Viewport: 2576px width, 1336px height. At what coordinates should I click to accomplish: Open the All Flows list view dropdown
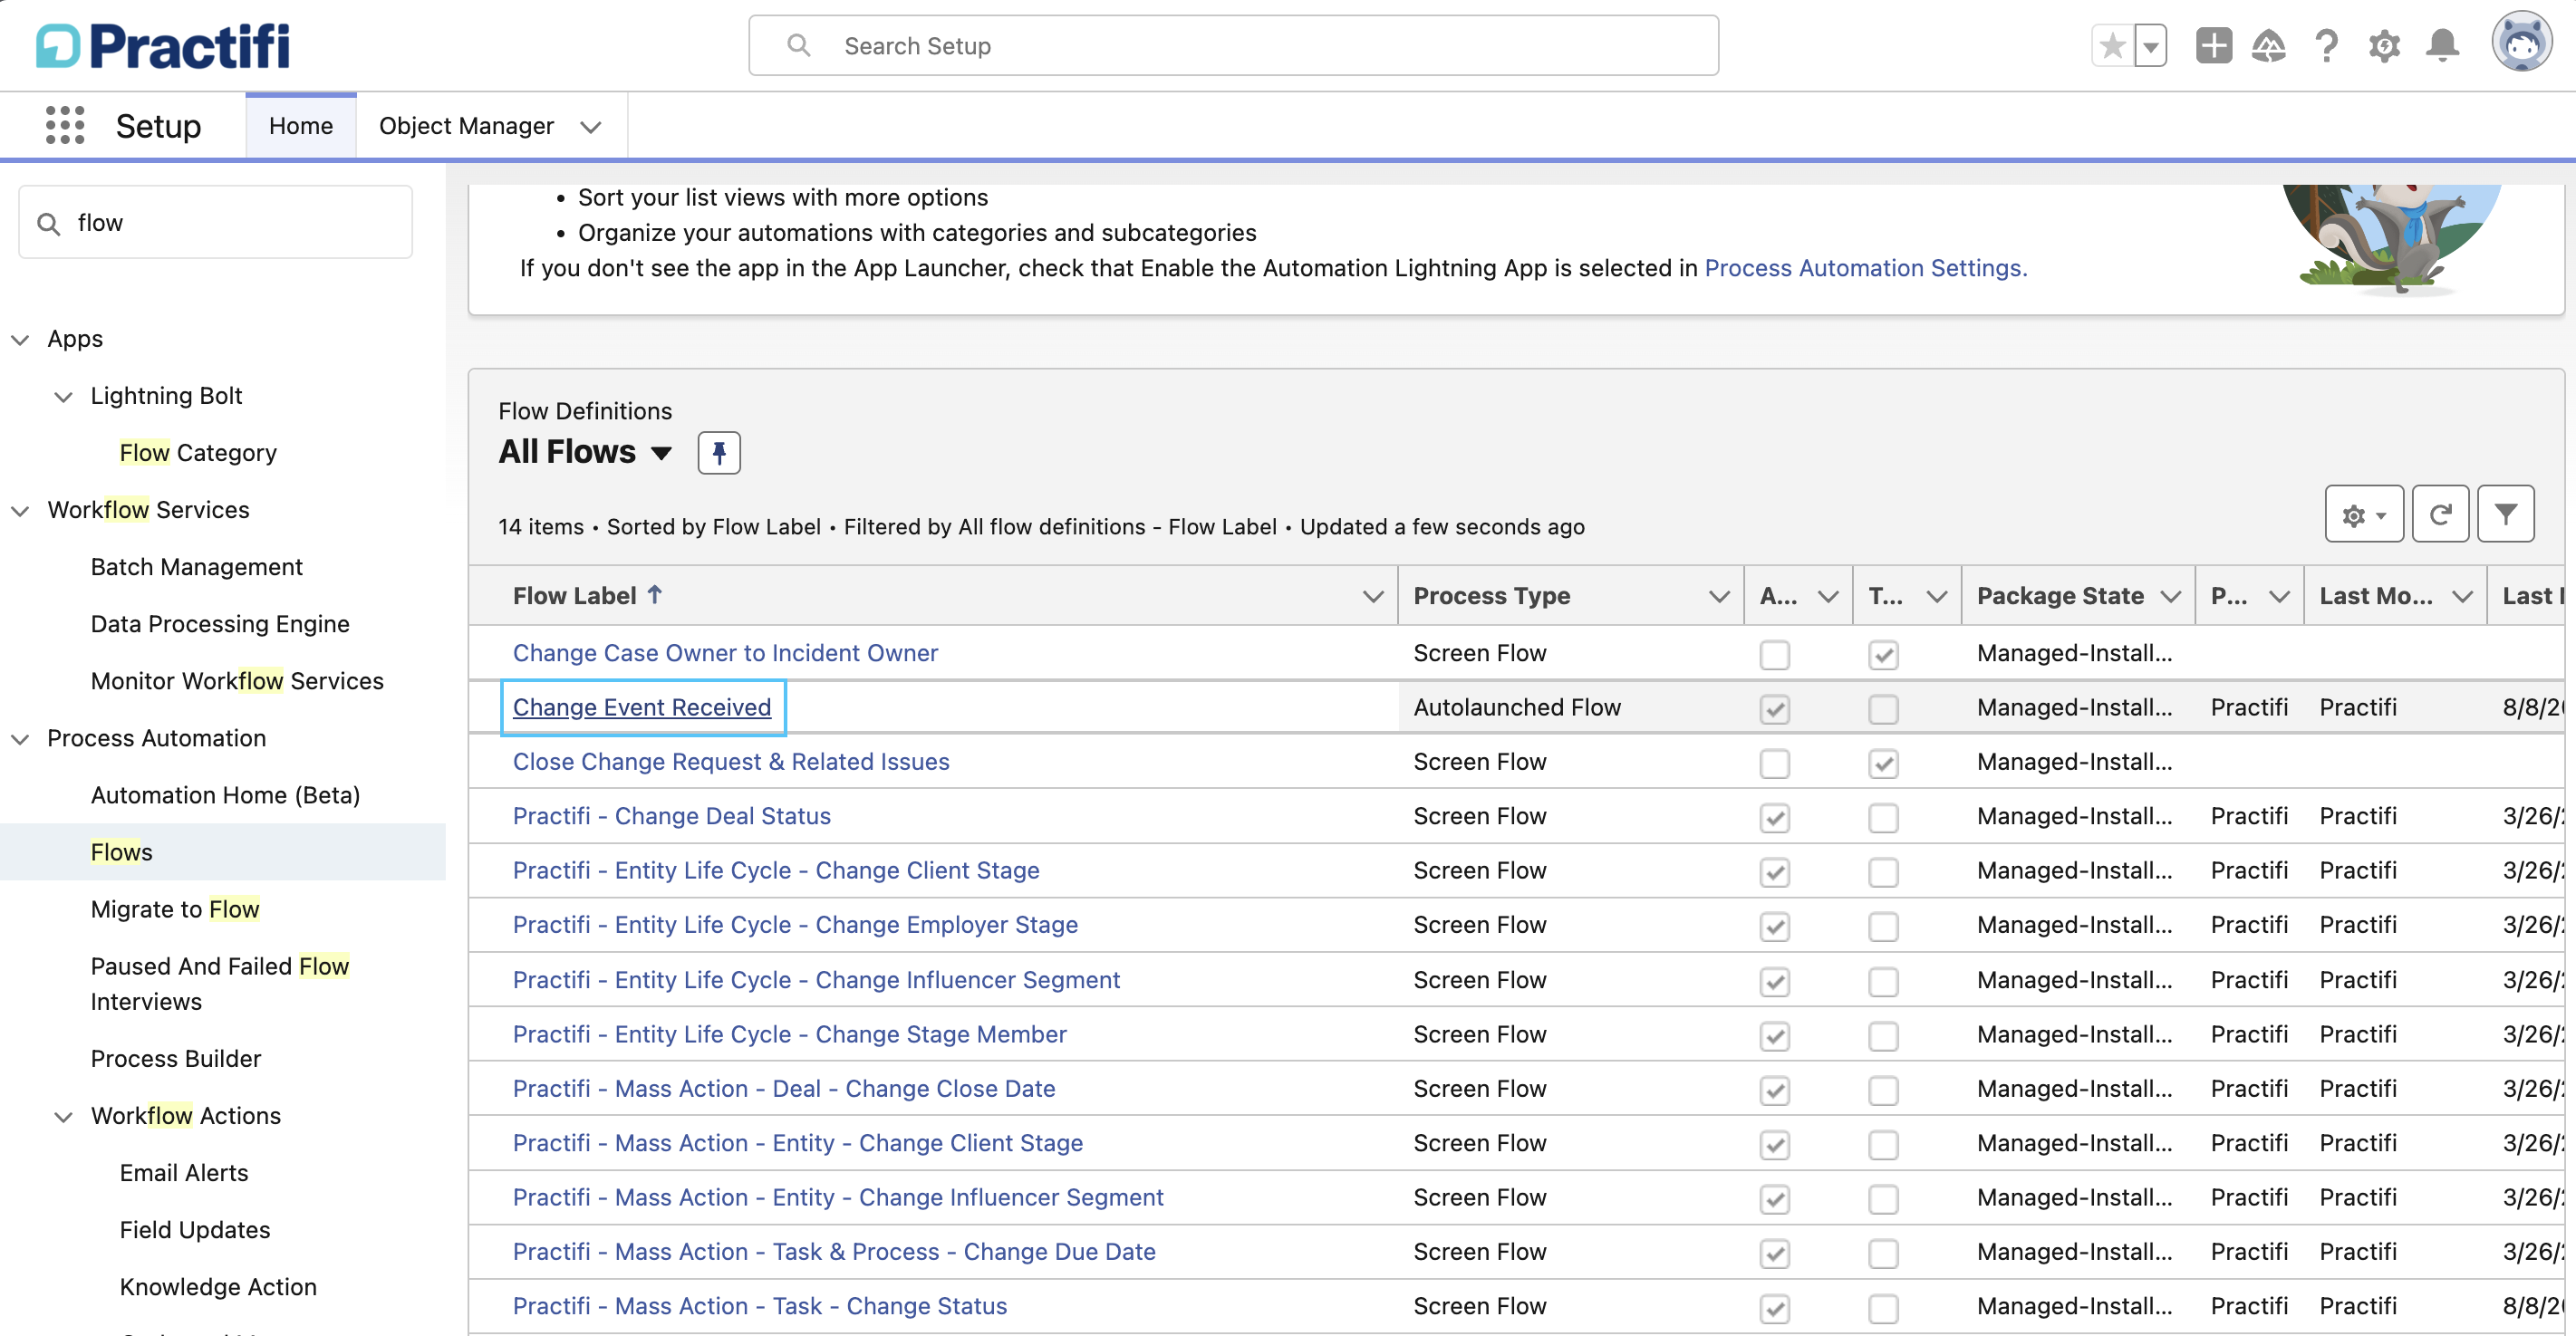(x=661, y=453)
